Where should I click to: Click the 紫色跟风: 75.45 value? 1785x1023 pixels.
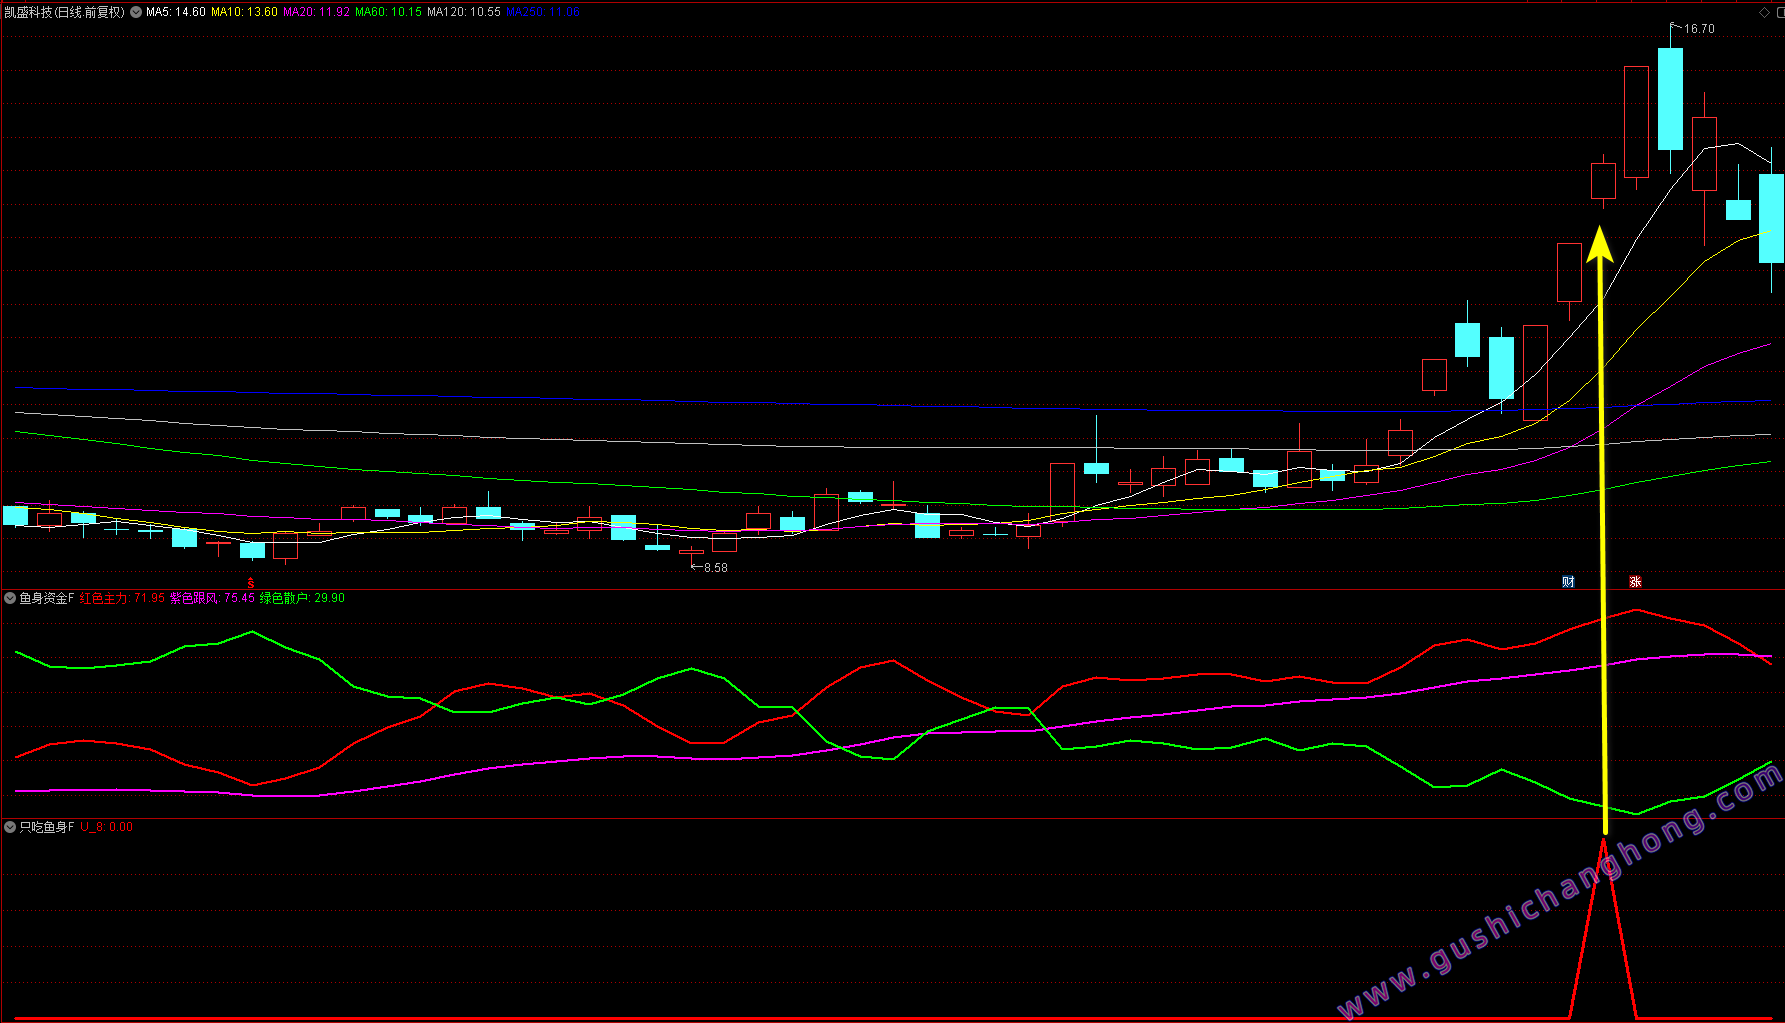coord(212,598)
